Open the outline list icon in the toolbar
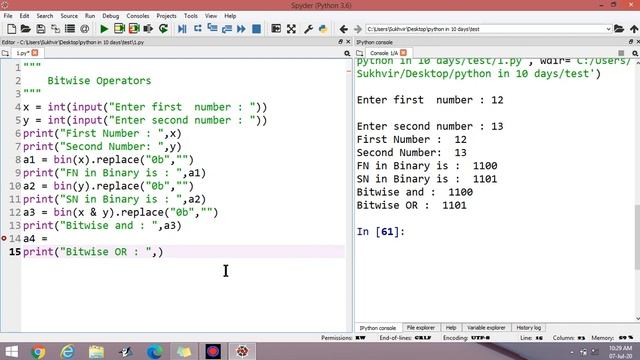The image size is (640, 360). pyautogui.click(x=70, y=29)
